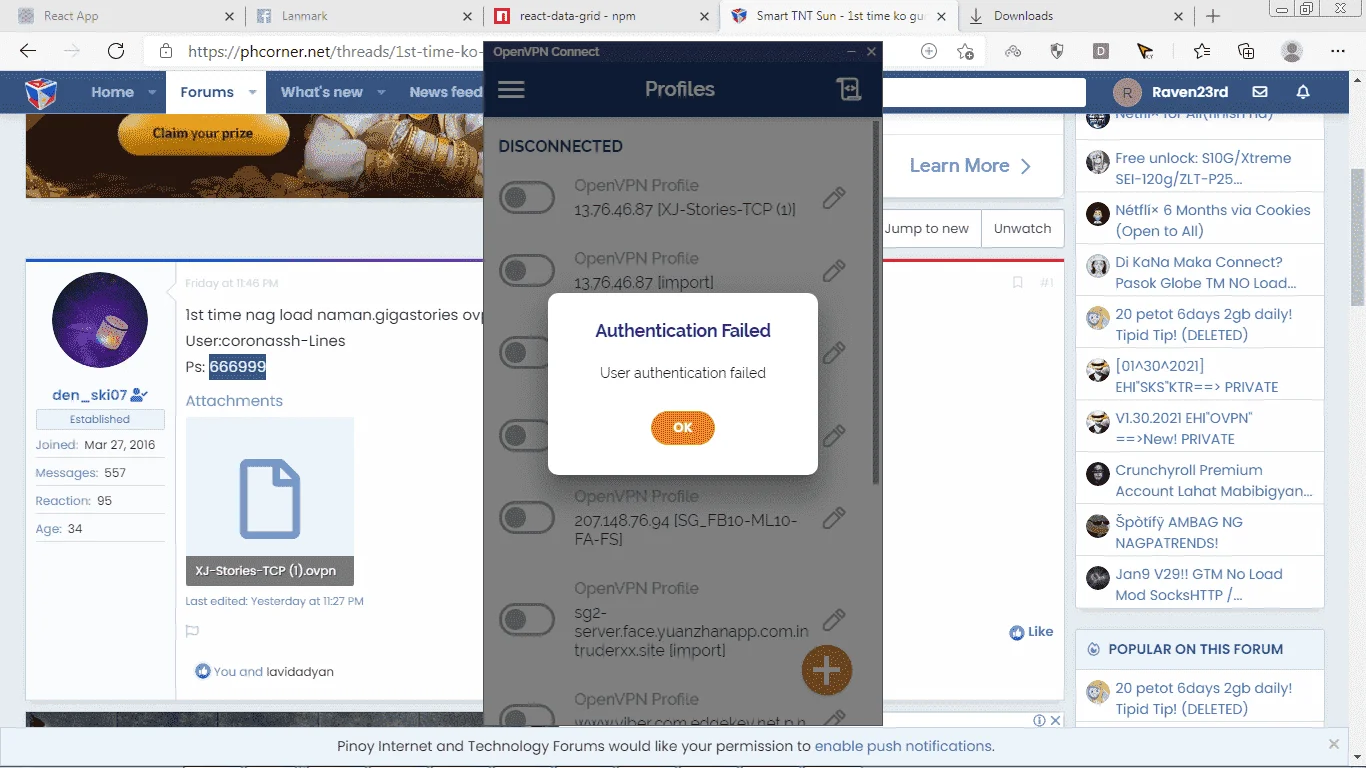Reload the page in the browser
Screen dimensions: 1366x768
[116, 51]
